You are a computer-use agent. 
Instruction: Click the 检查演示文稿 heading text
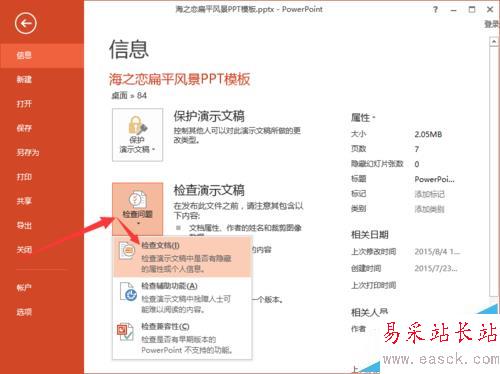[x=209, y=190]
